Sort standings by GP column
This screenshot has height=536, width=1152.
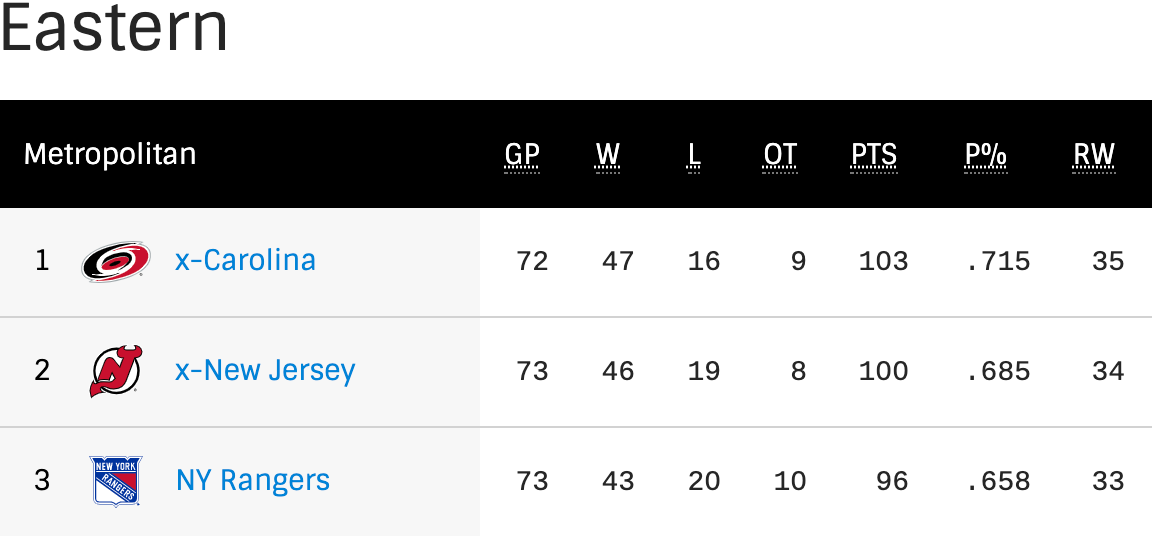(522, 155)
